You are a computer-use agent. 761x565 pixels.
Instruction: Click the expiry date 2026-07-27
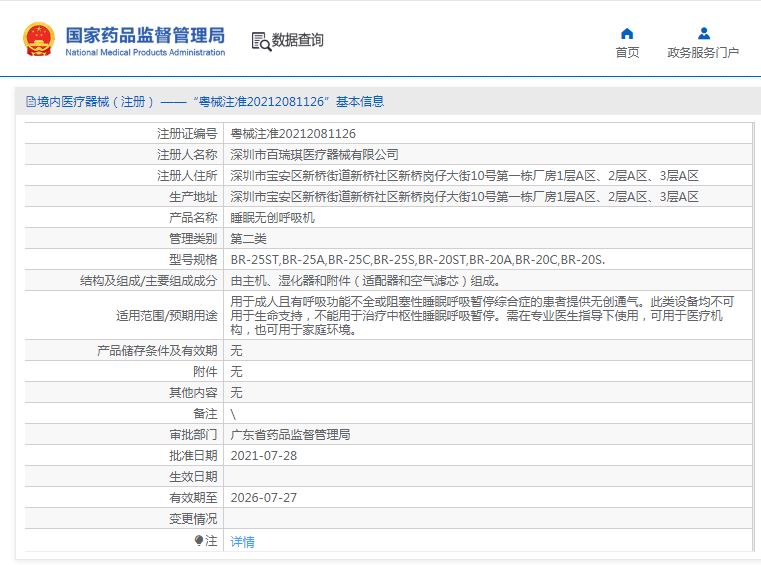(x=263, y=497)
